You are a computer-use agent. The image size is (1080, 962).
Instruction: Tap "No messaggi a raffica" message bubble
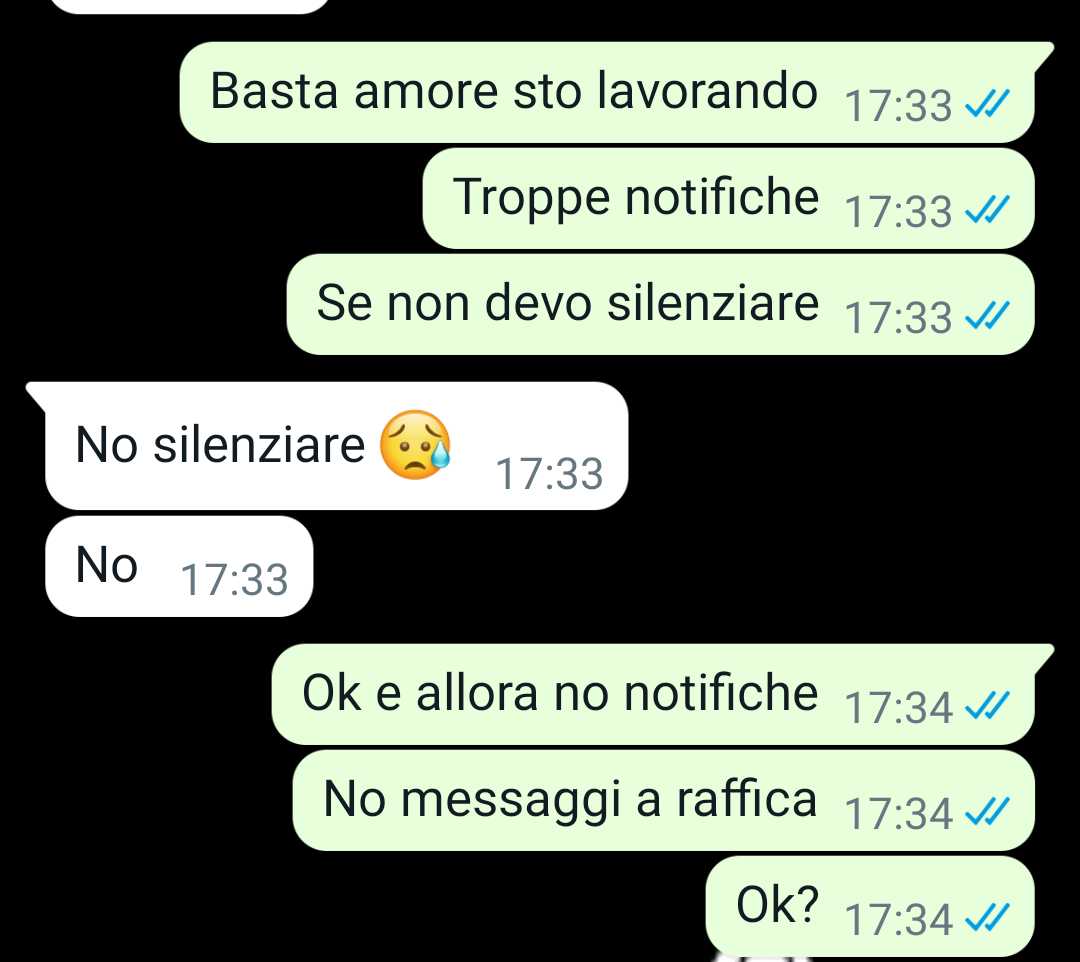click(664, 800)
